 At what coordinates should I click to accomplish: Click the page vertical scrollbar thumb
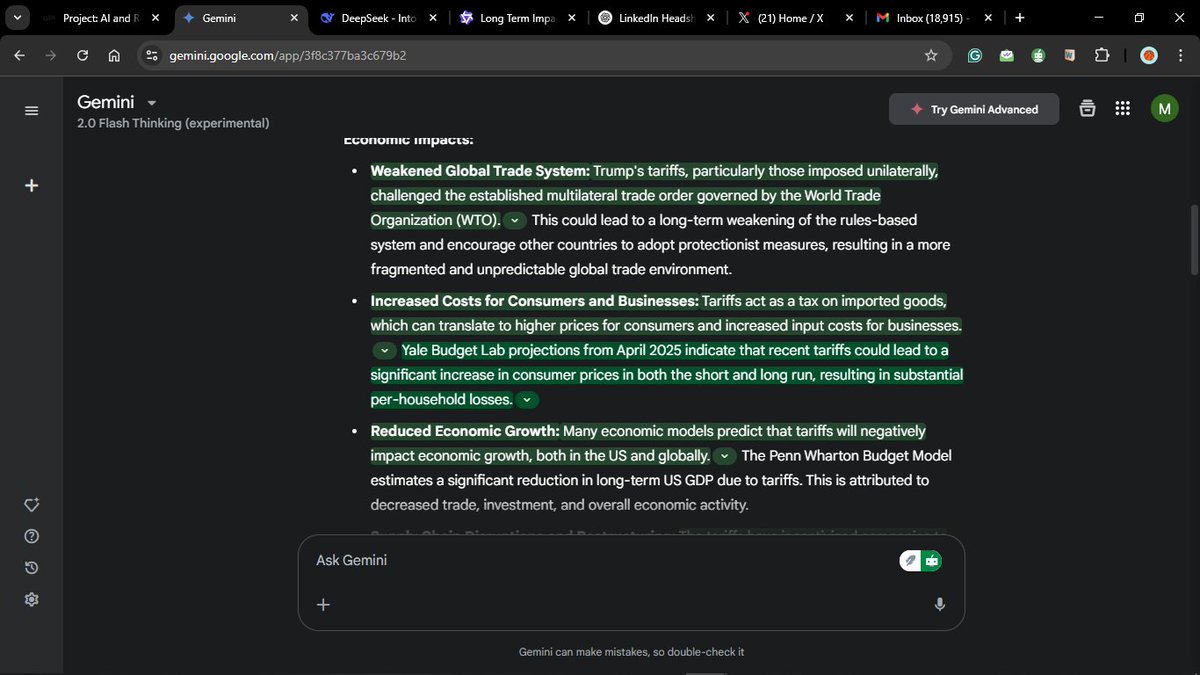(1193, 240)
